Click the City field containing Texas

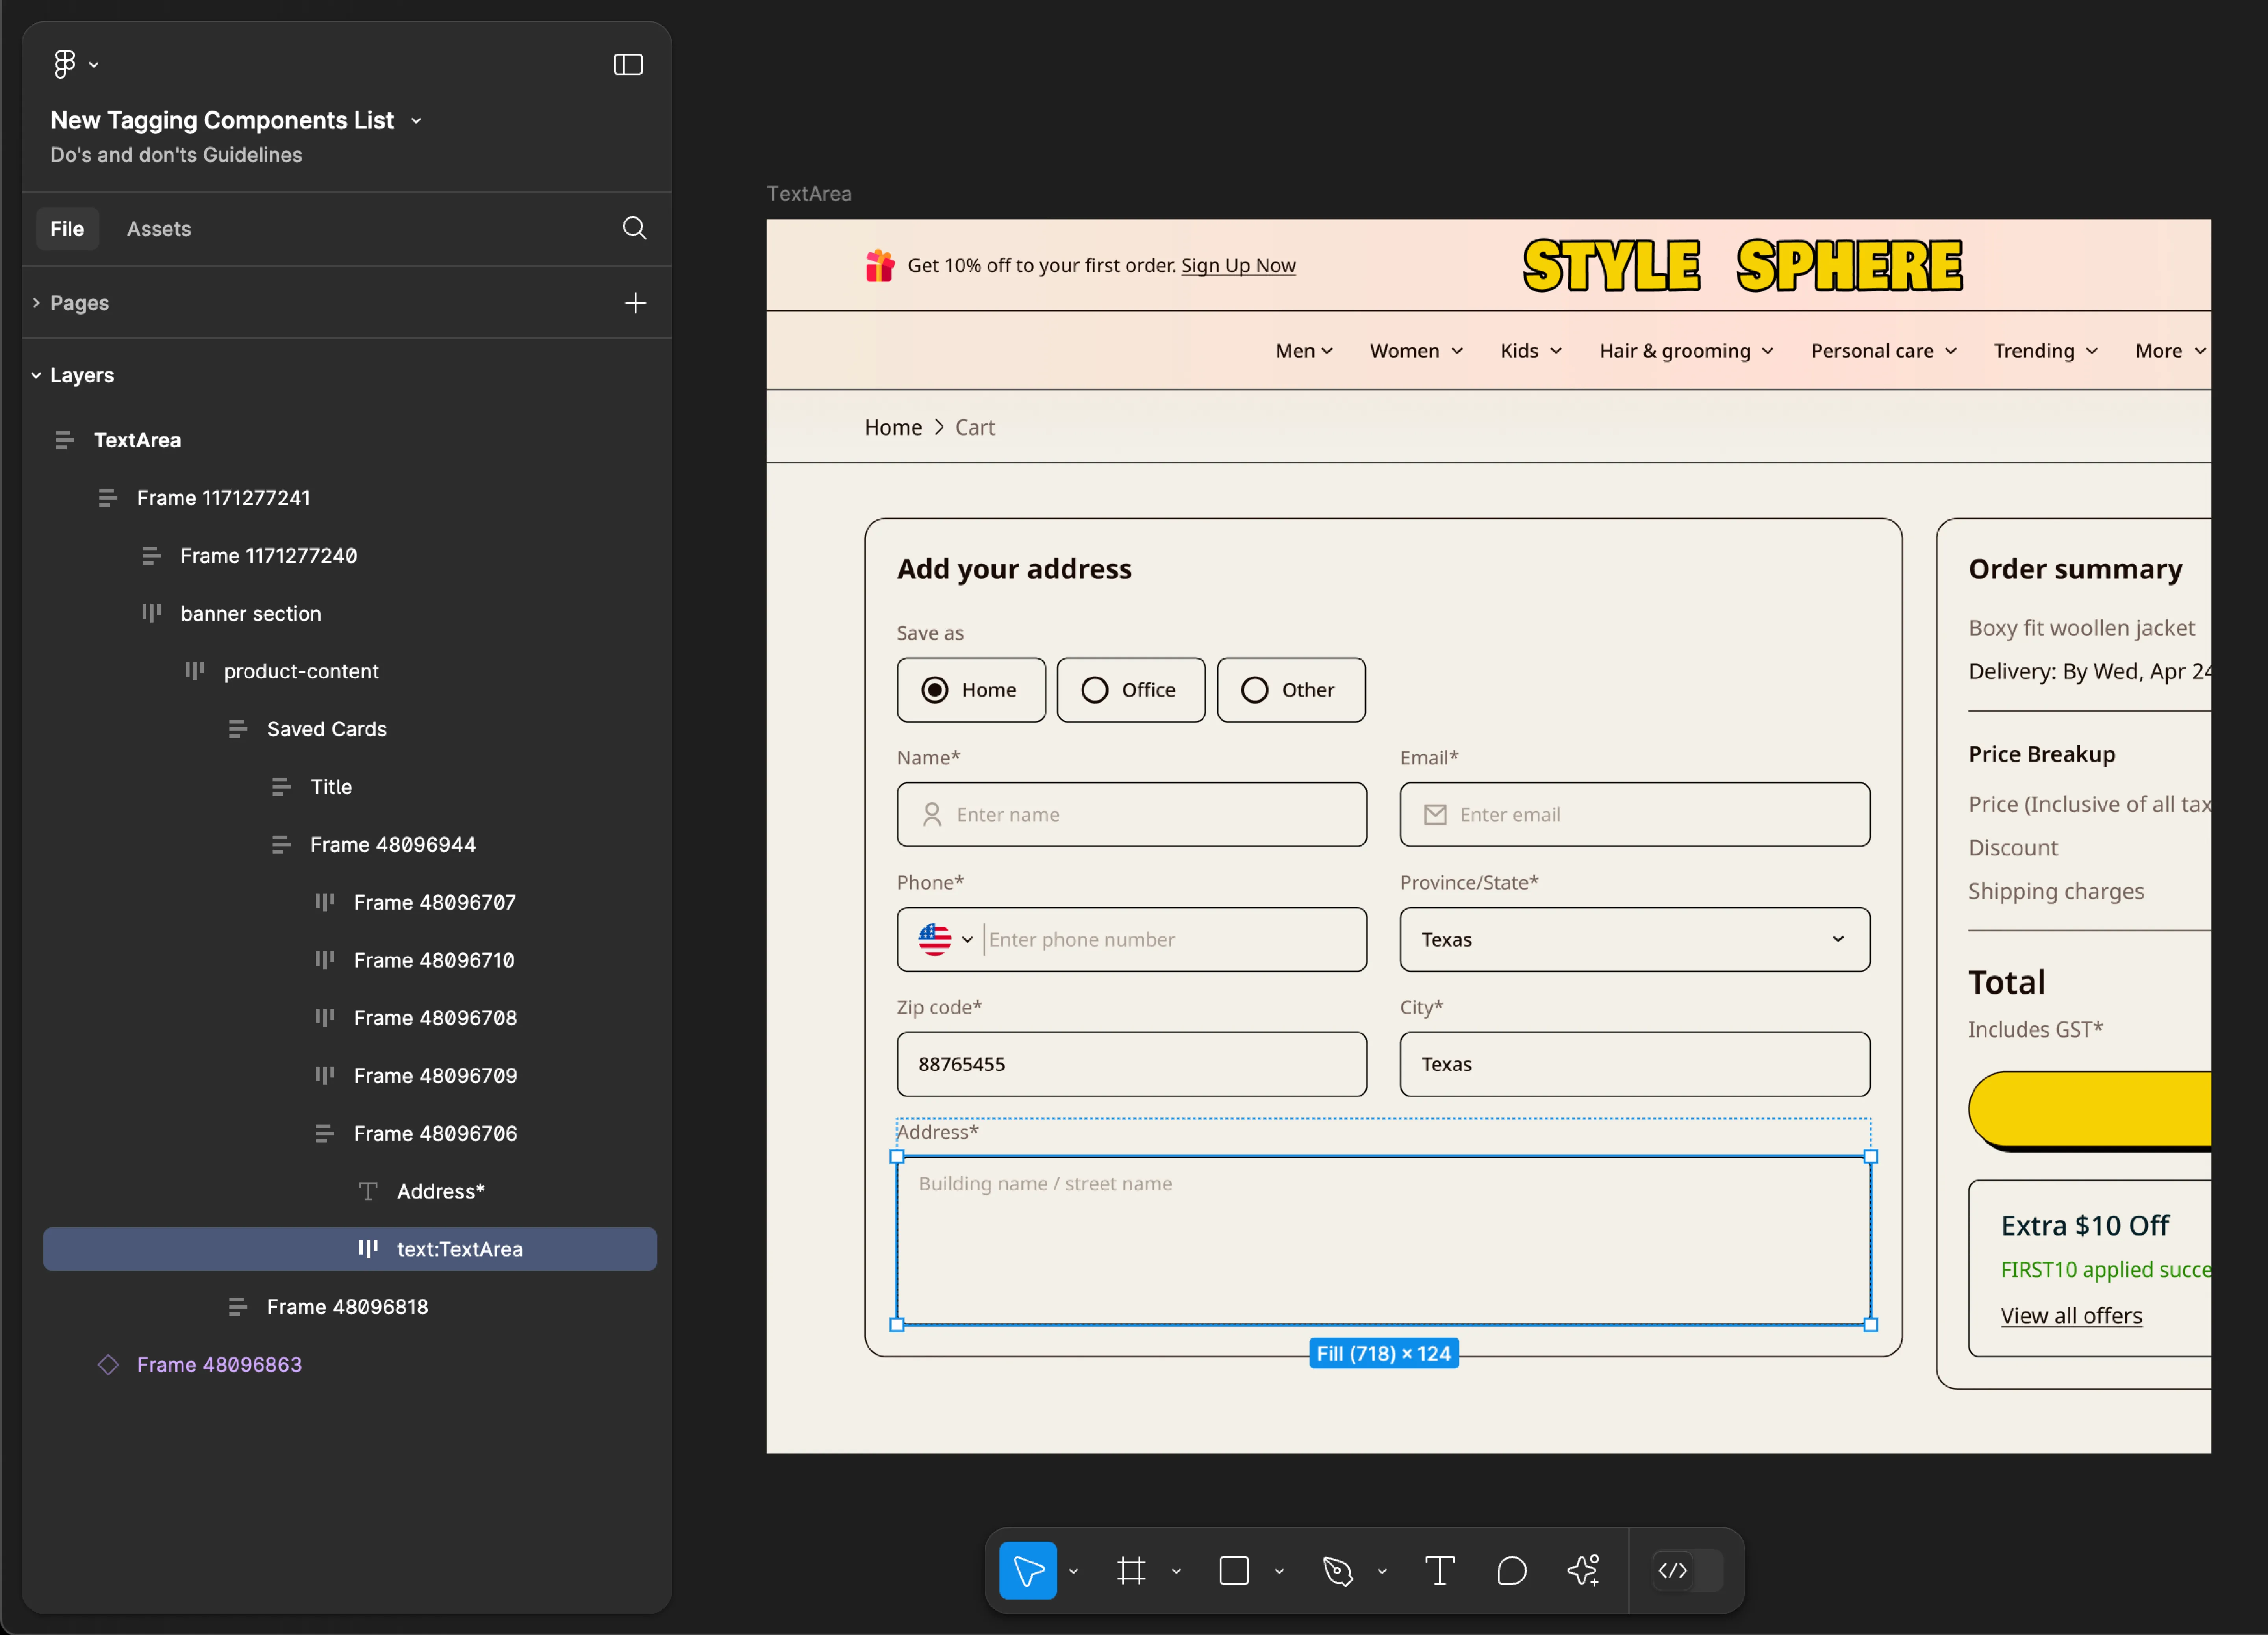click(x=1634, y=1064)
